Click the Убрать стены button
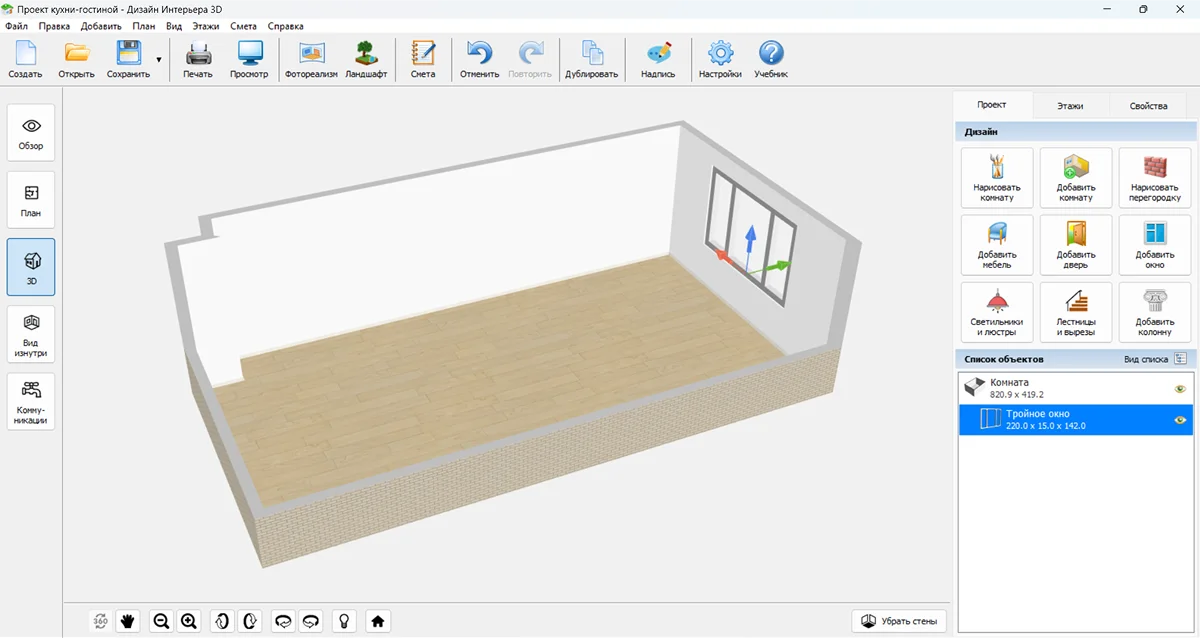Viewport: 1200px width, 638px height. tap(899, 621)
